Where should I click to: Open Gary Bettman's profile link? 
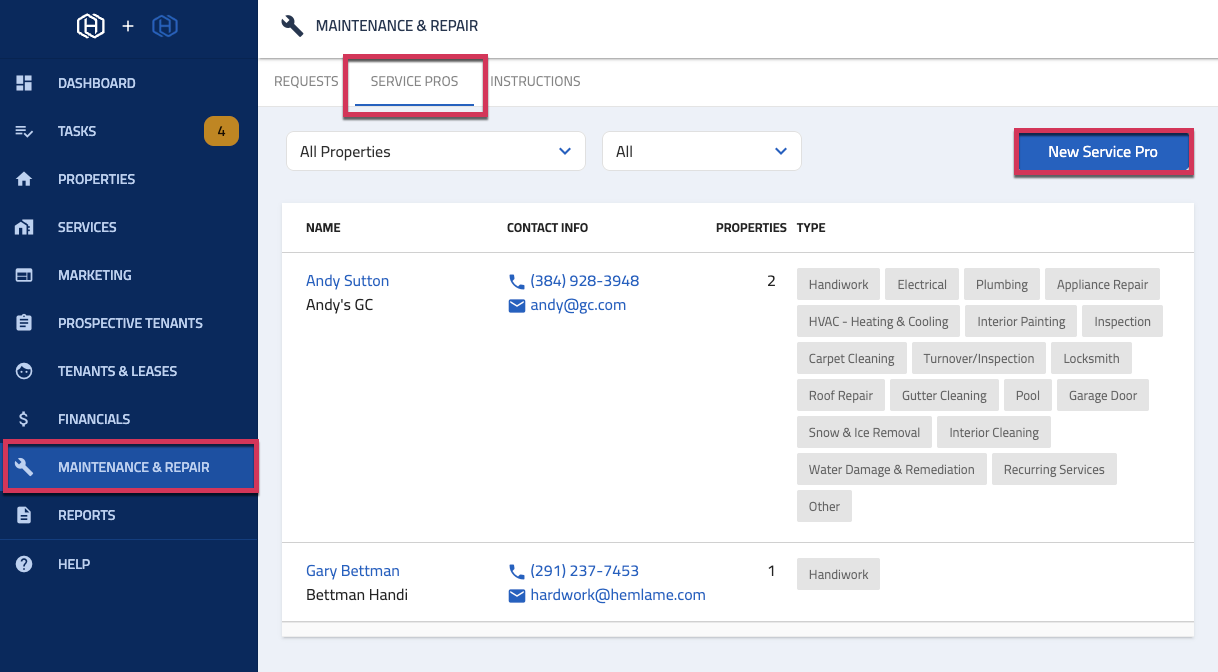(x=352, y=570)
